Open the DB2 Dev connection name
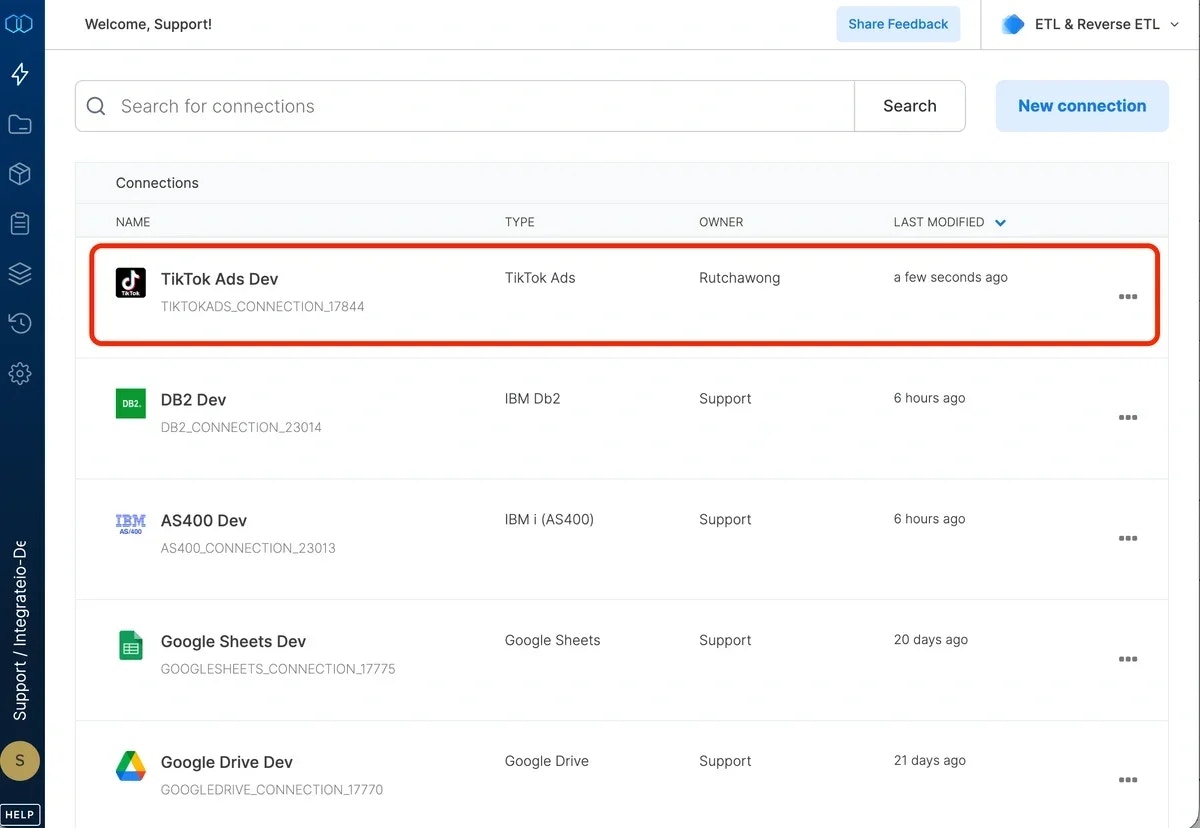This screenshot has width=1200, height=828. [x=193, y=400]
